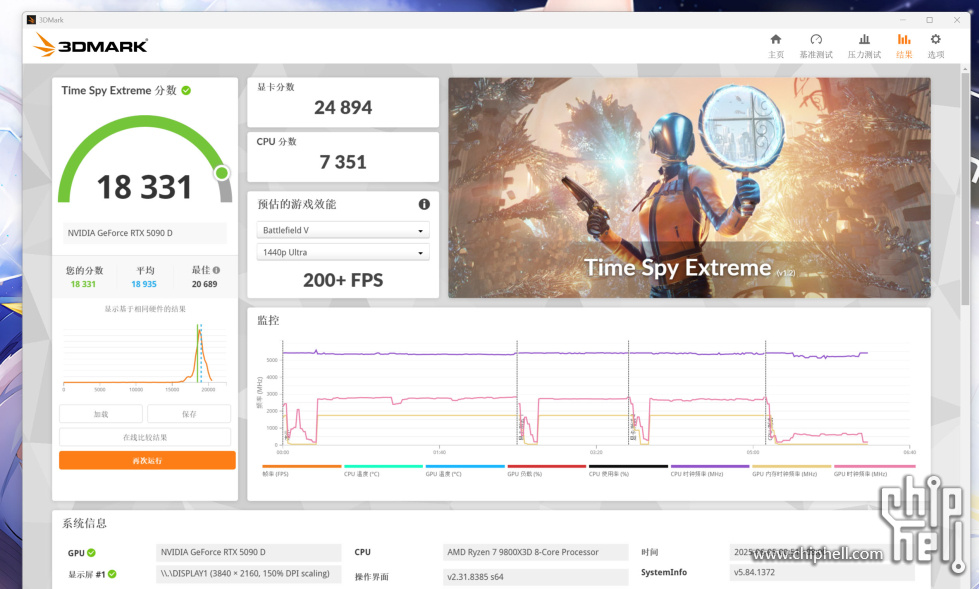Toggle the GPU 内存时钟频率 (MHz) legend swatch

point(792,466)
